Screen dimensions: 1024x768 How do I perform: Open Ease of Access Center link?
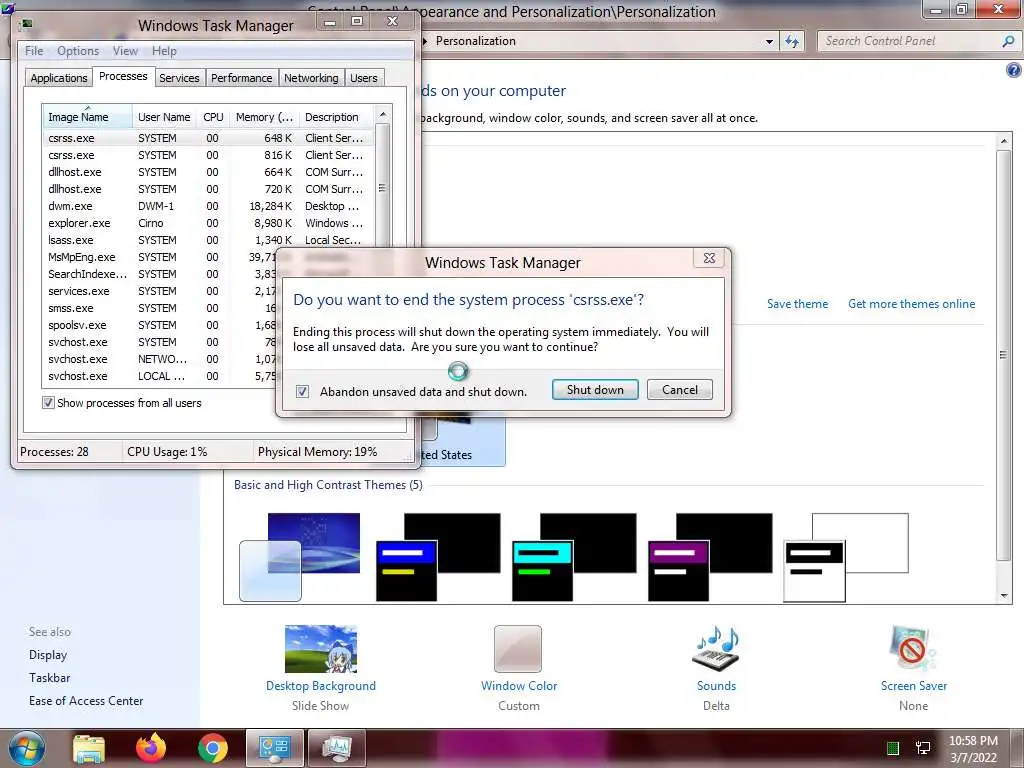86,701
